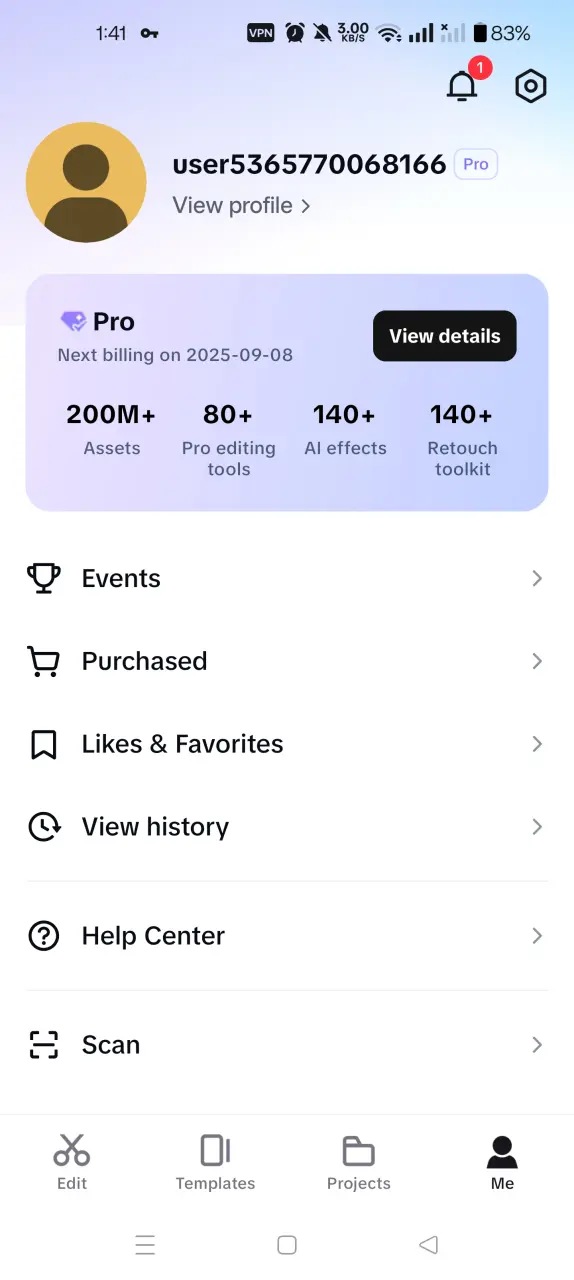Viewport: 574px width, 1280px height.
Task: Expand Purchased with its chevron
Action: (x=537, y=661)
